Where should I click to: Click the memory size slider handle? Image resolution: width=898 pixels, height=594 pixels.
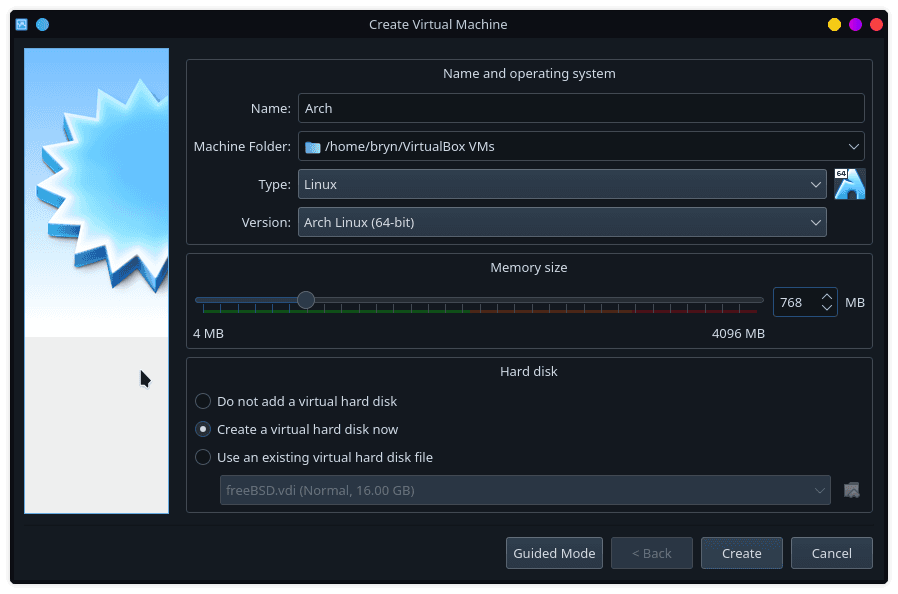coord(306,300)
